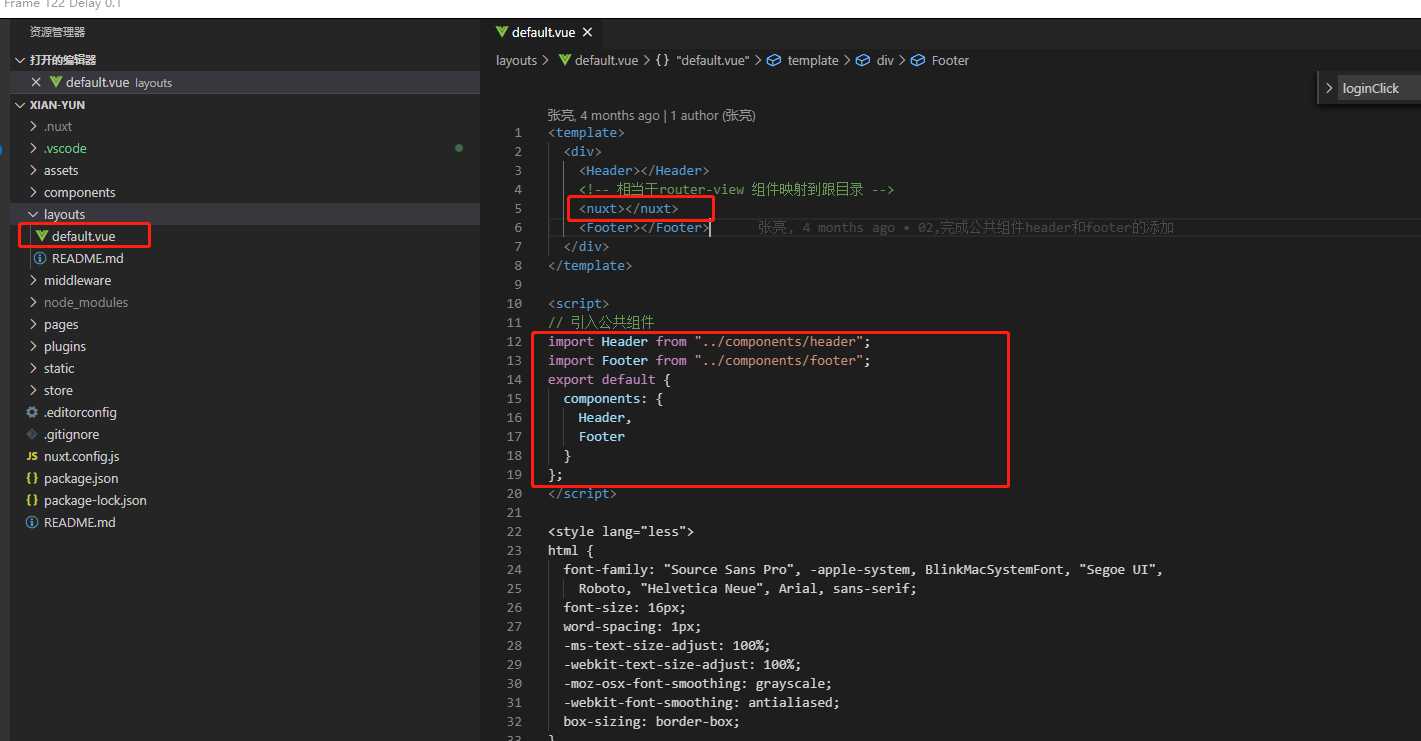Click default.vue breadcrumb segment

tap(606, 60)
